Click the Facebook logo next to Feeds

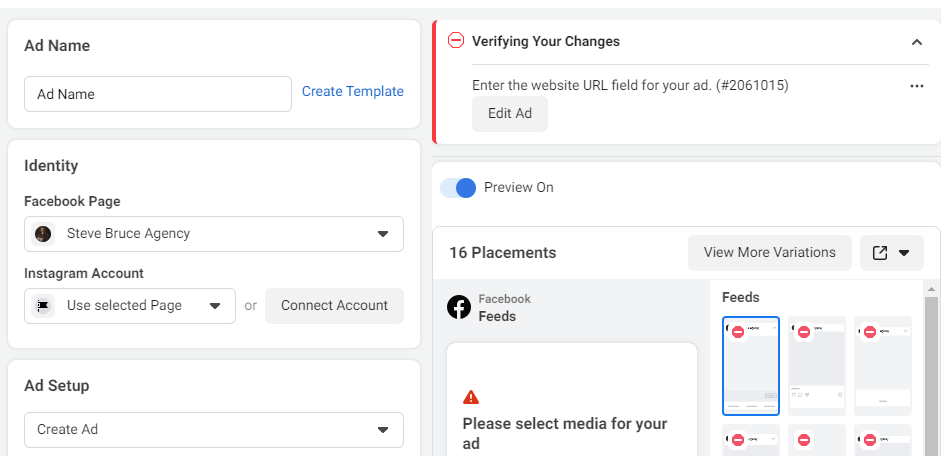coord(459,307)
